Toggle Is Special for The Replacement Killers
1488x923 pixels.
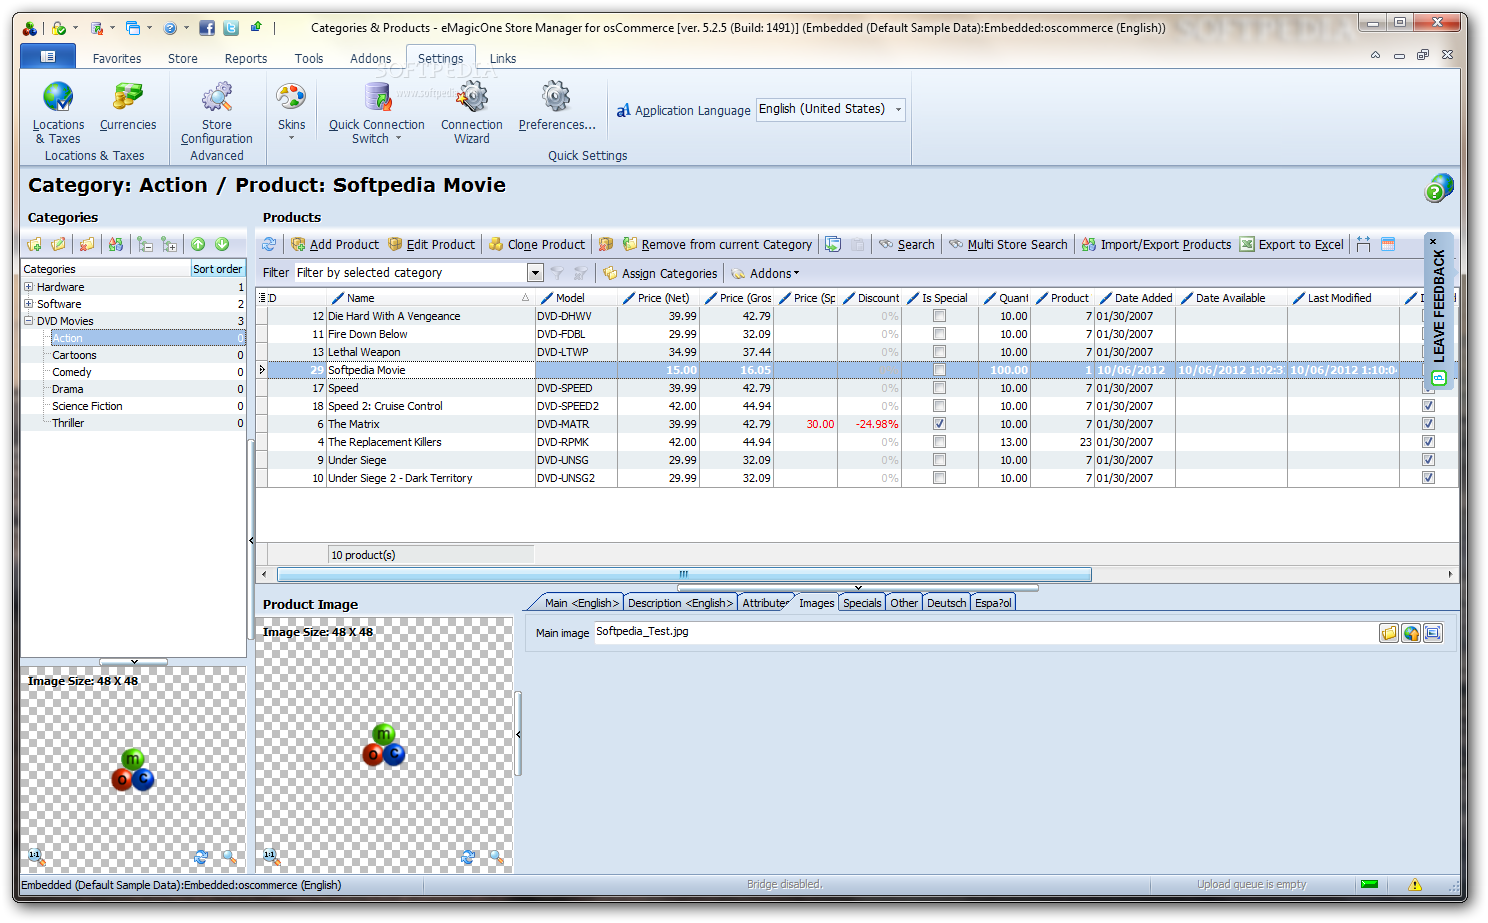coord(939,442)
